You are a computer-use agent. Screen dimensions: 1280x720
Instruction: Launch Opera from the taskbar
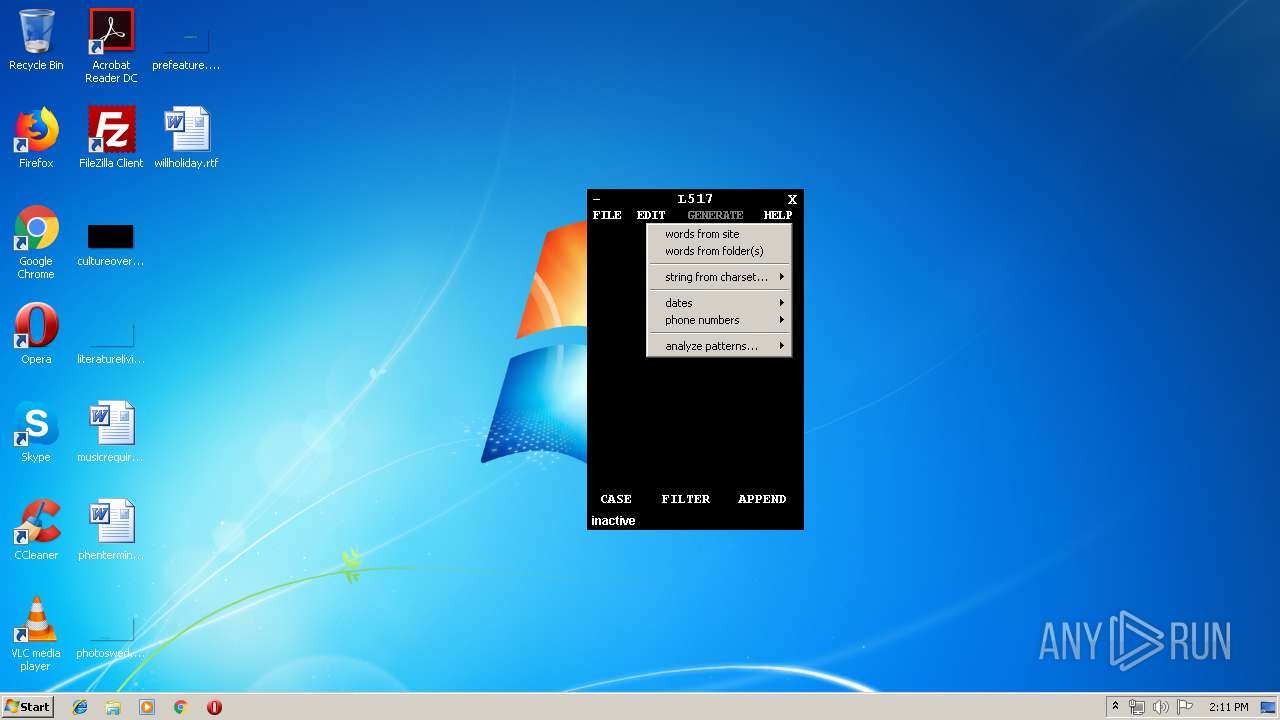214,707
